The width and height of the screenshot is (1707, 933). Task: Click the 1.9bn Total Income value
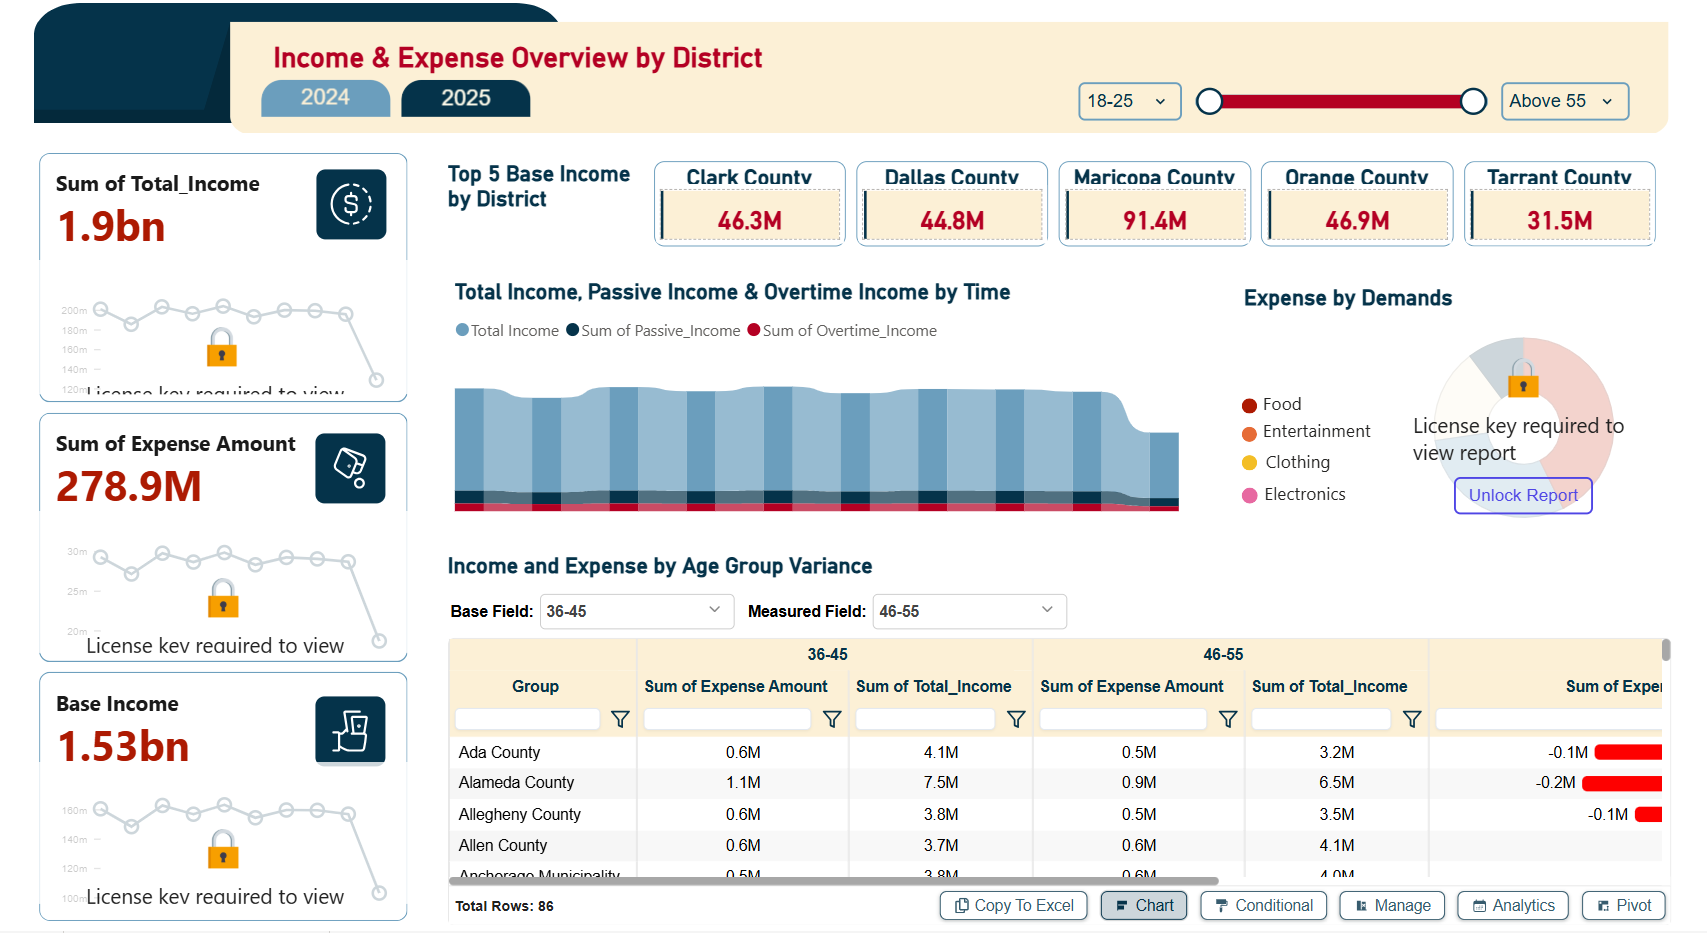coord(111,227)
